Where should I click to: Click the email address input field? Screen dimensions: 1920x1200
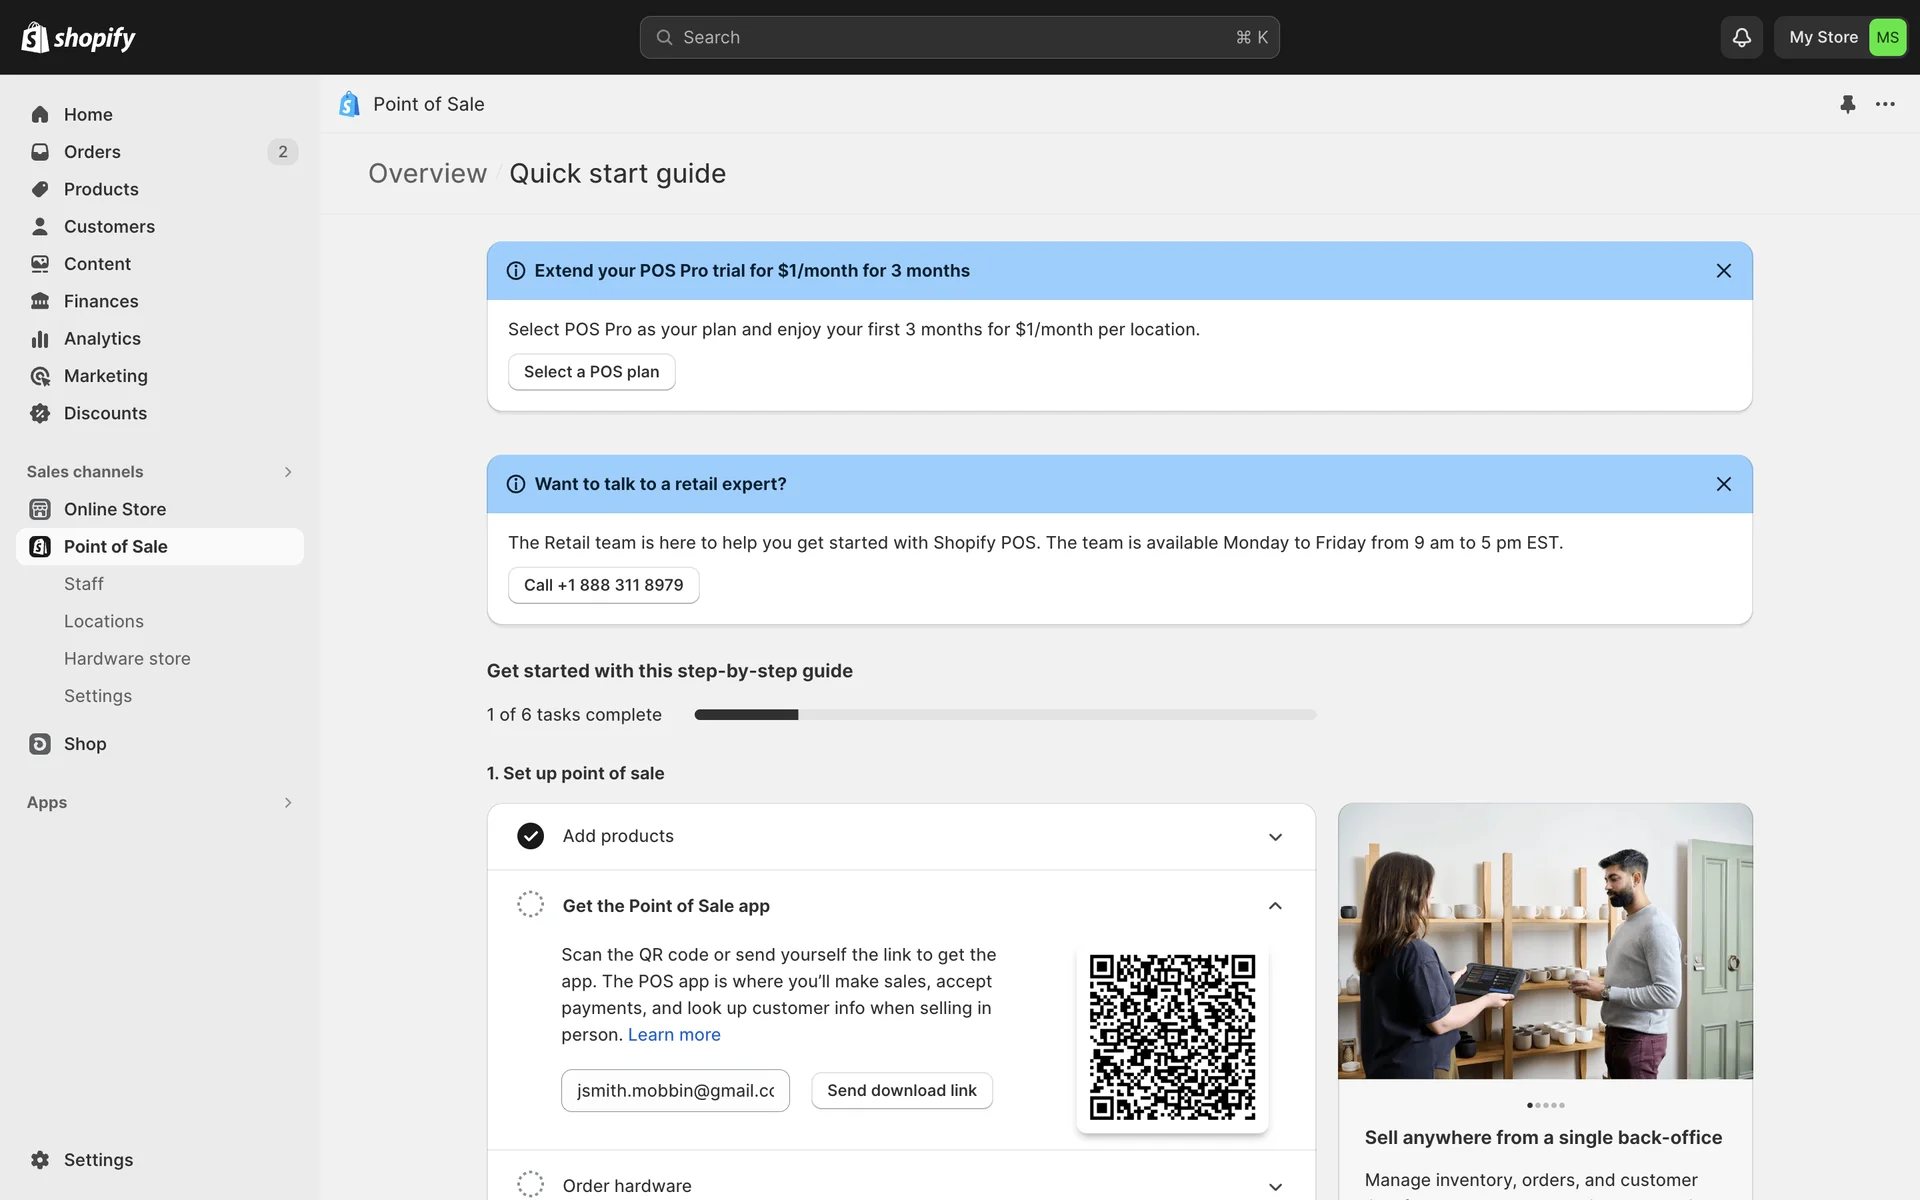point(675,1090)
